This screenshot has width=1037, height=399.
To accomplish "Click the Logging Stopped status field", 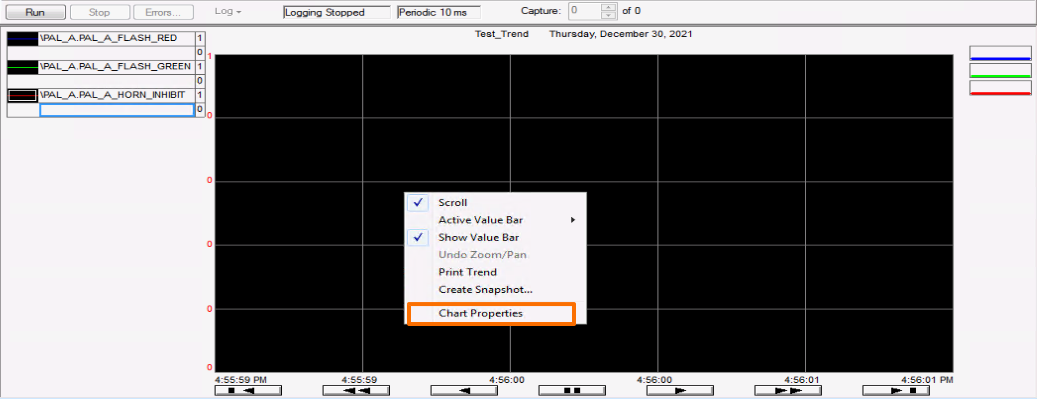I will click(337, 13).
